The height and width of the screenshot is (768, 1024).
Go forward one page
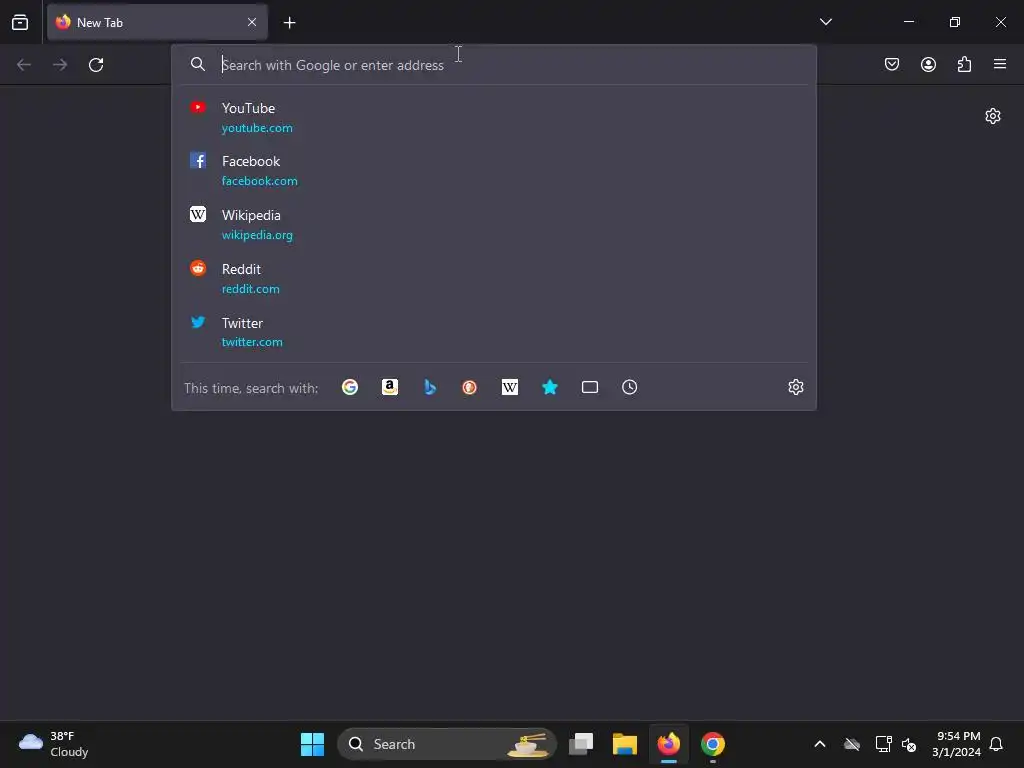point(60,65)
